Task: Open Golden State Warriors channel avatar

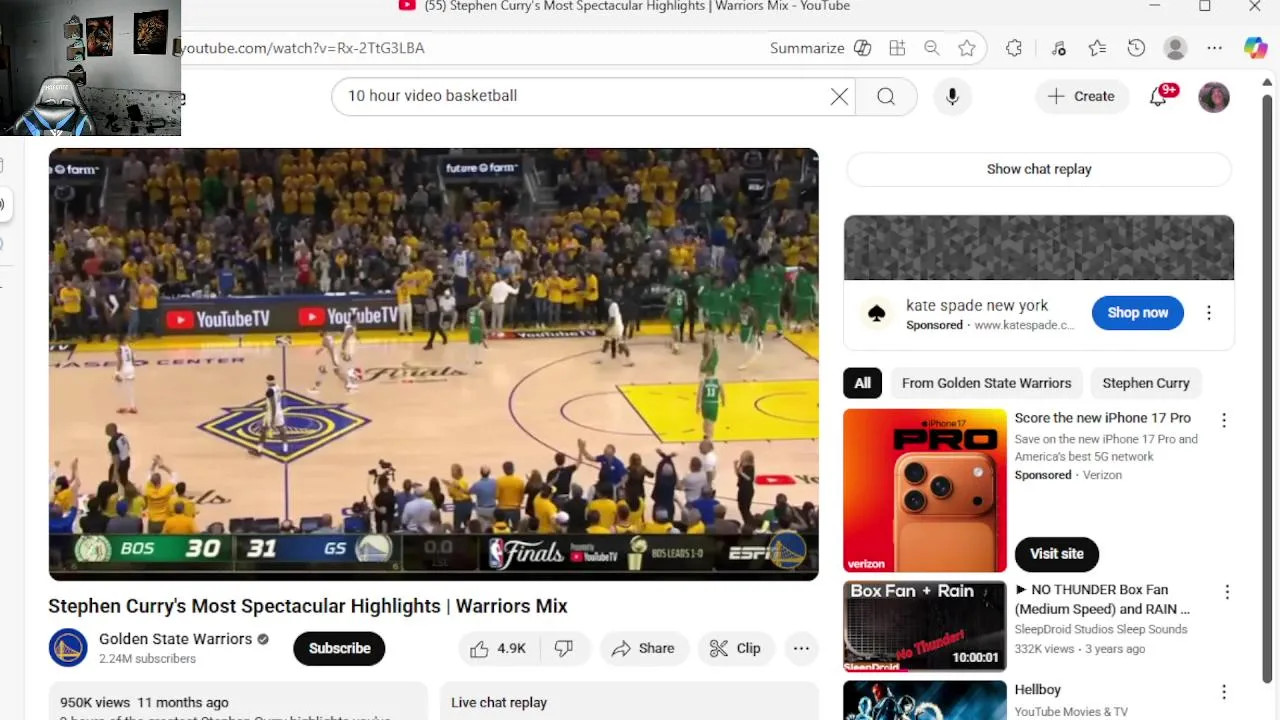Action: tap(68, 648)
